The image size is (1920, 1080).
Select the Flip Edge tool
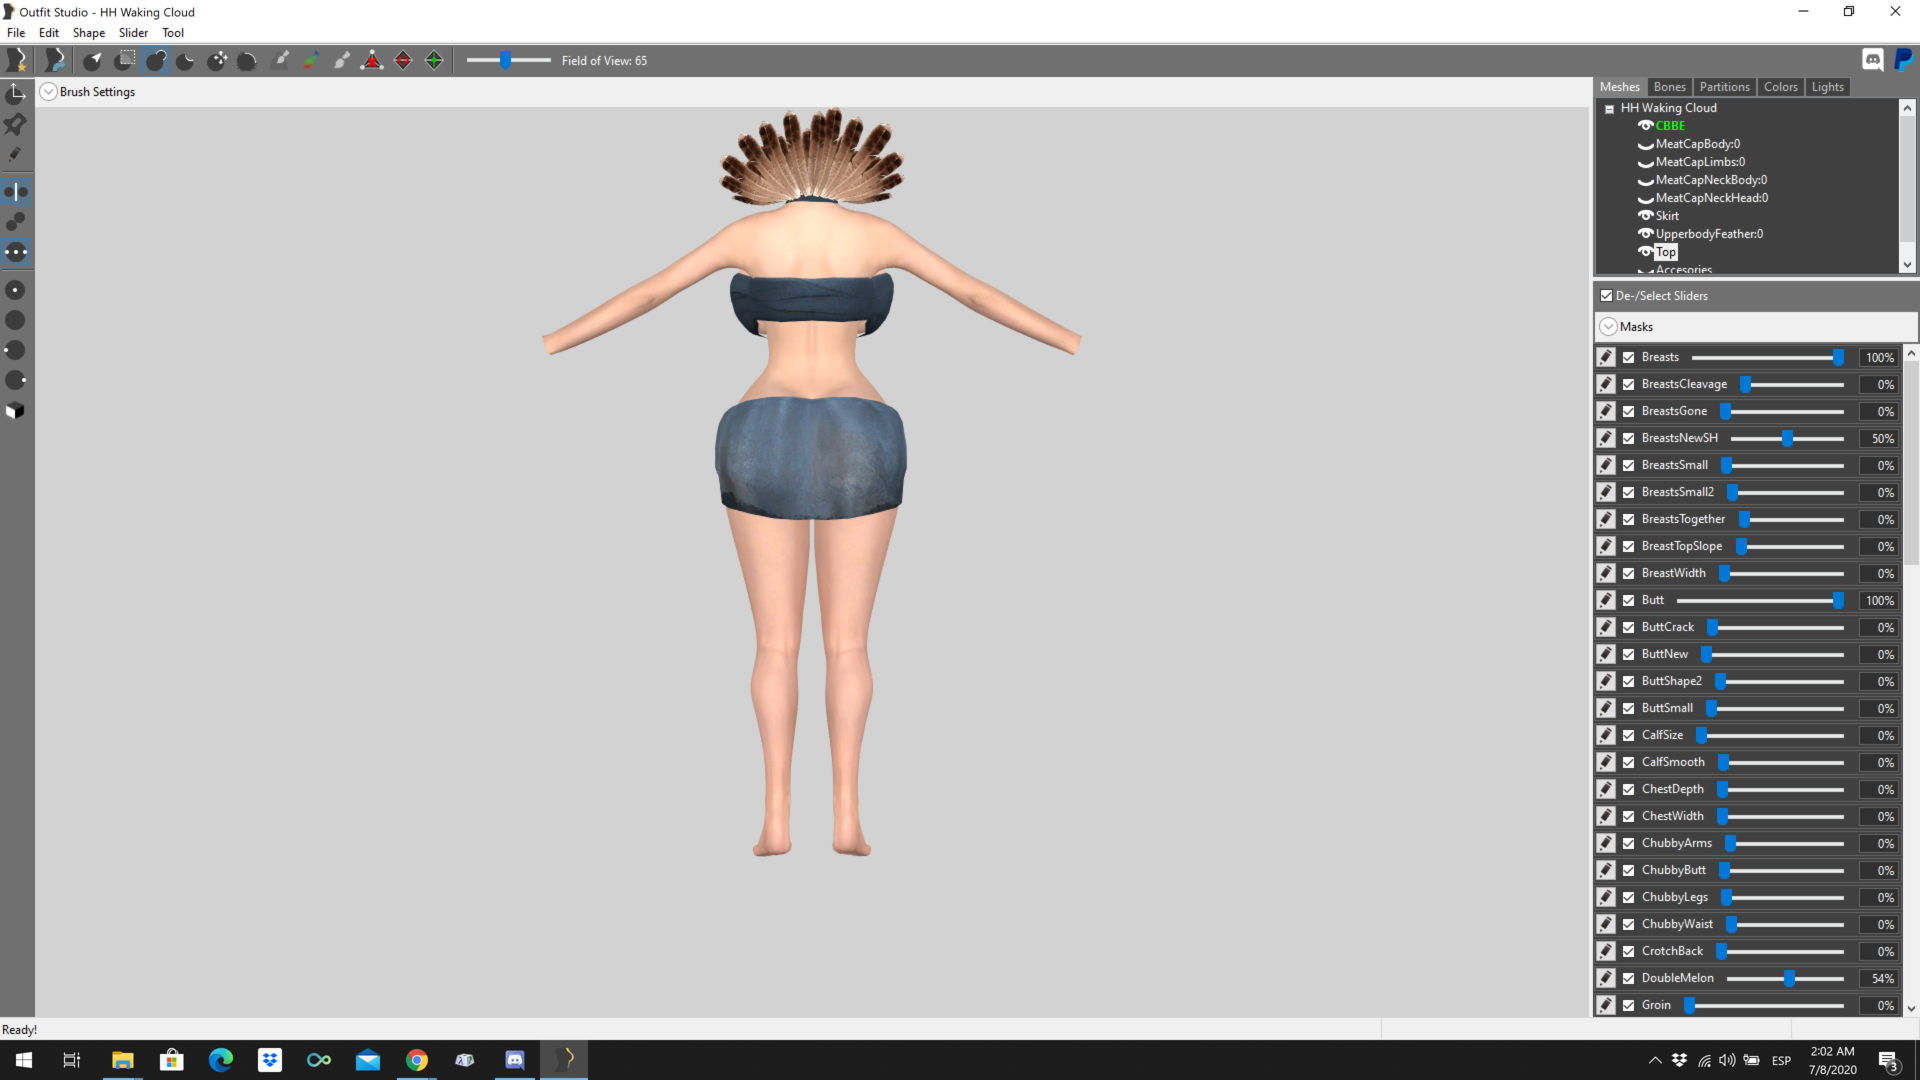coord(403,60)
